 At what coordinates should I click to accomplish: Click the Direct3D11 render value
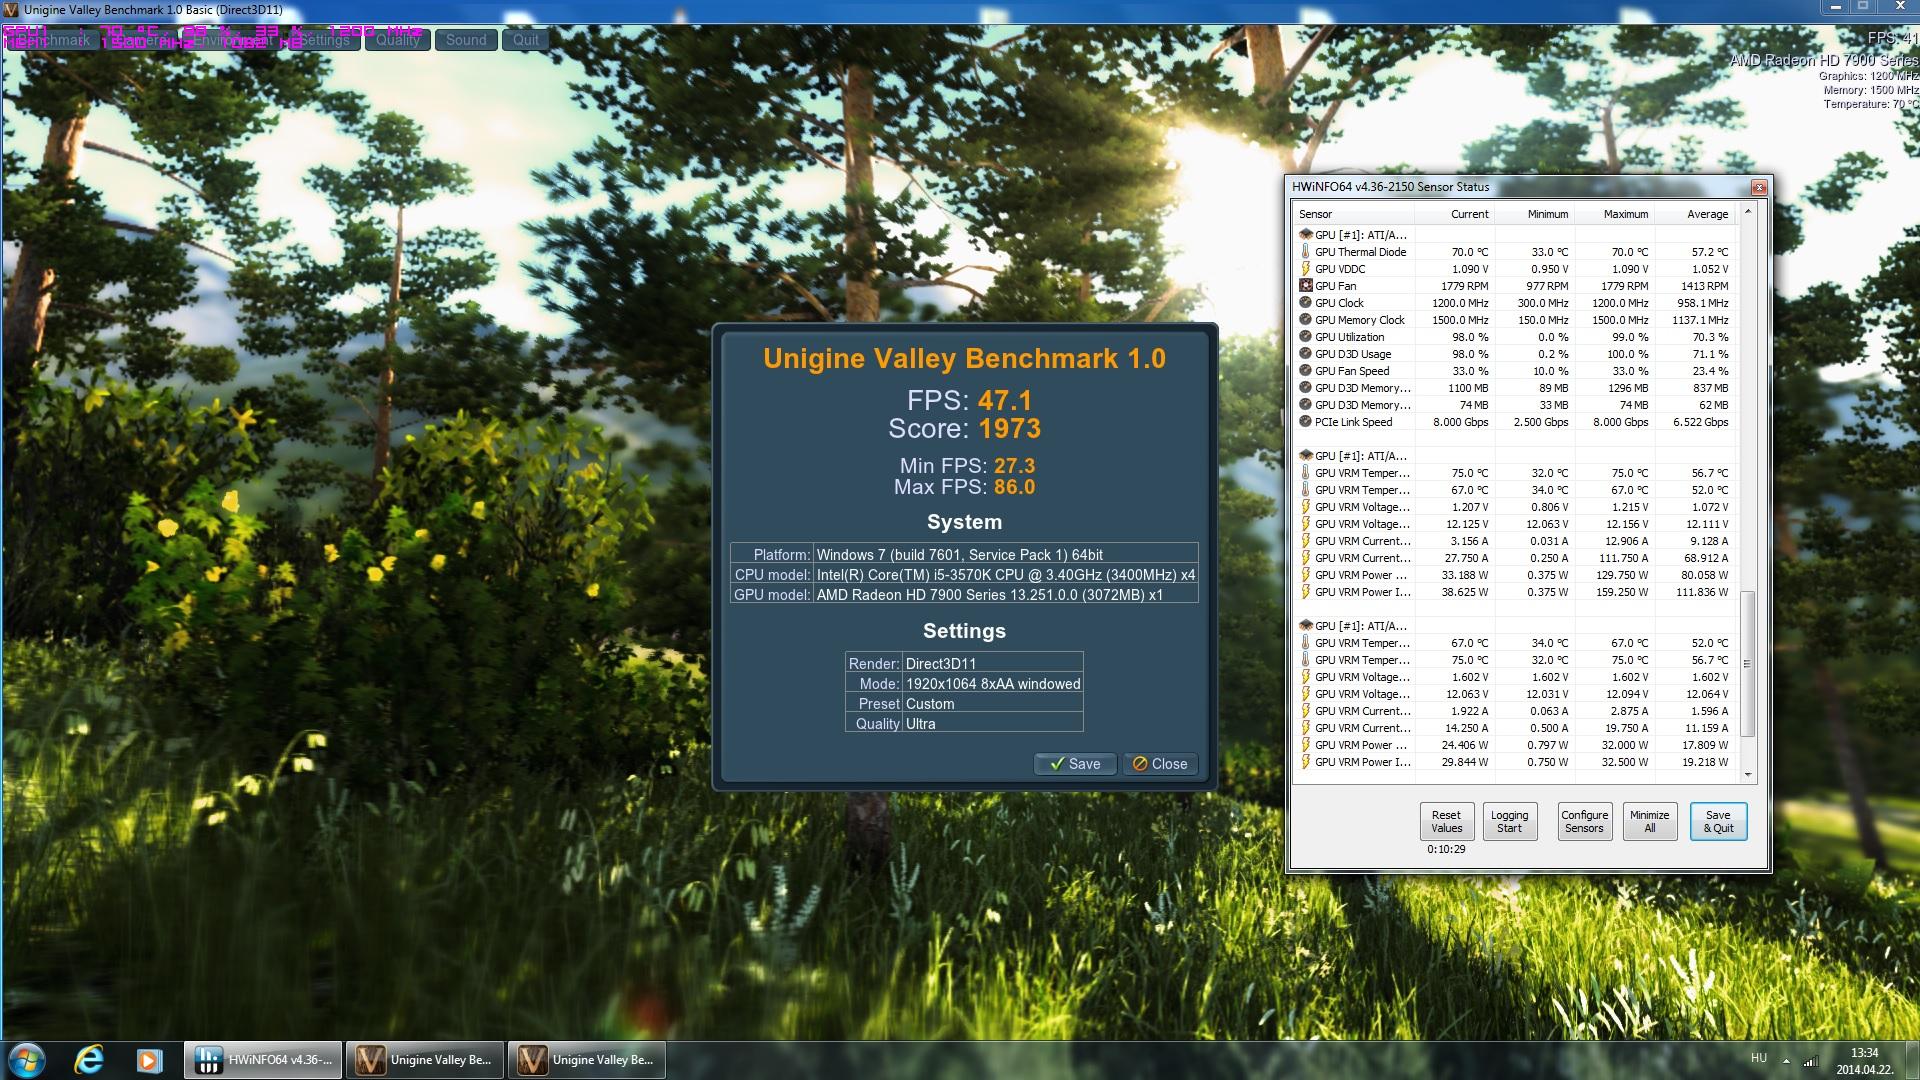[941, 664]
